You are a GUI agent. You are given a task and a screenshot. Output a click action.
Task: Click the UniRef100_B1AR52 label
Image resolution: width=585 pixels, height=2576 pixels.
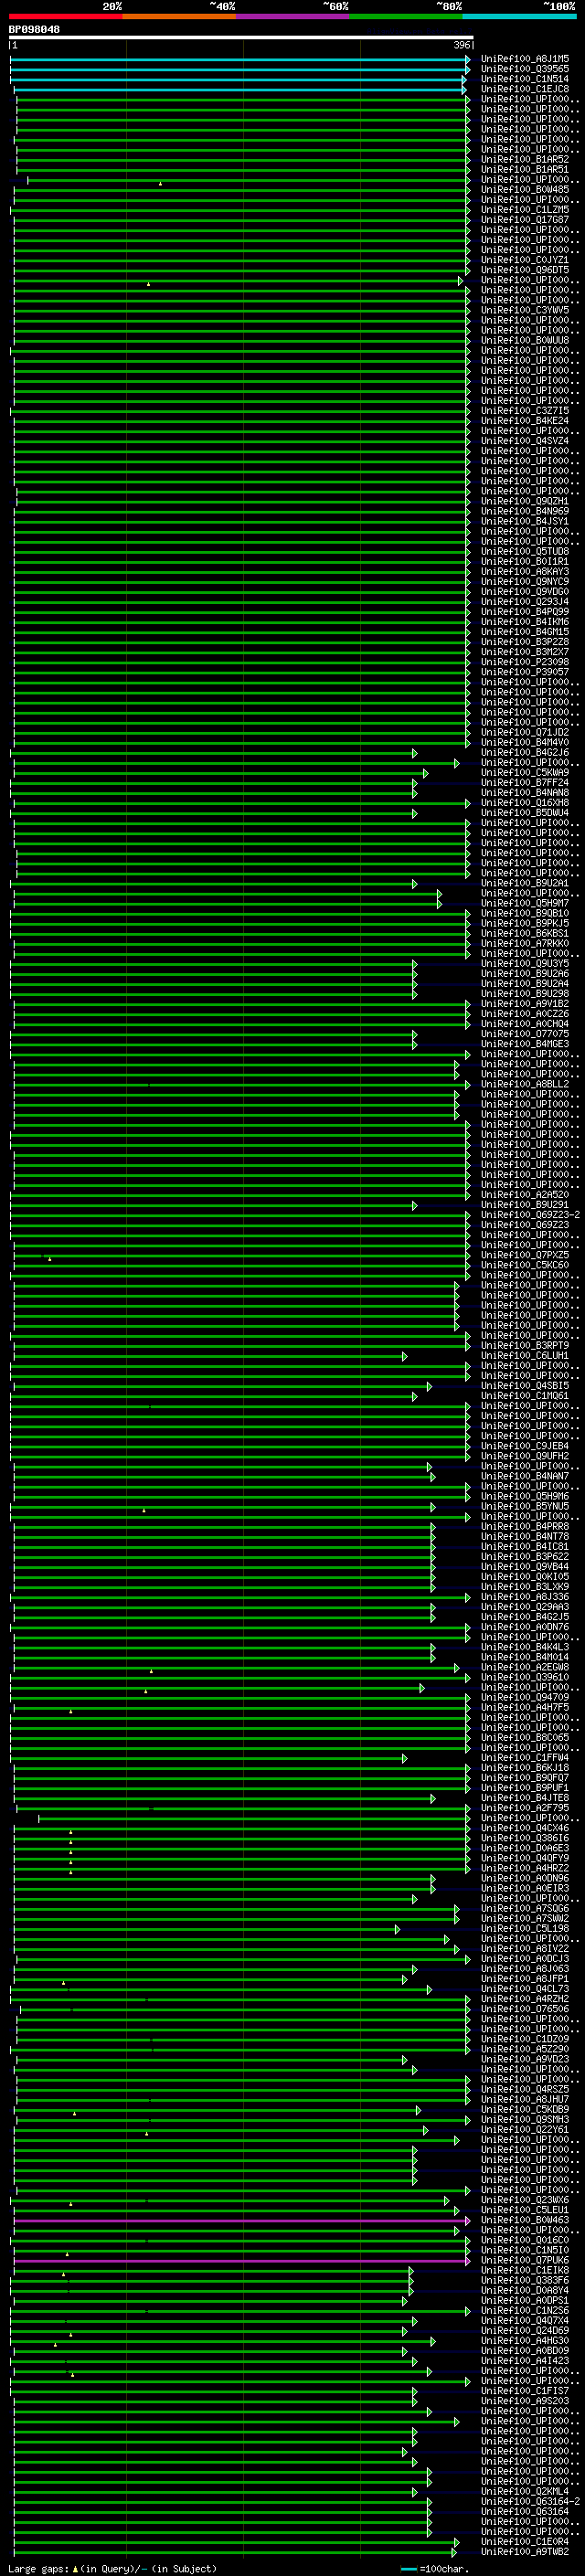click(x=525, y=159)
